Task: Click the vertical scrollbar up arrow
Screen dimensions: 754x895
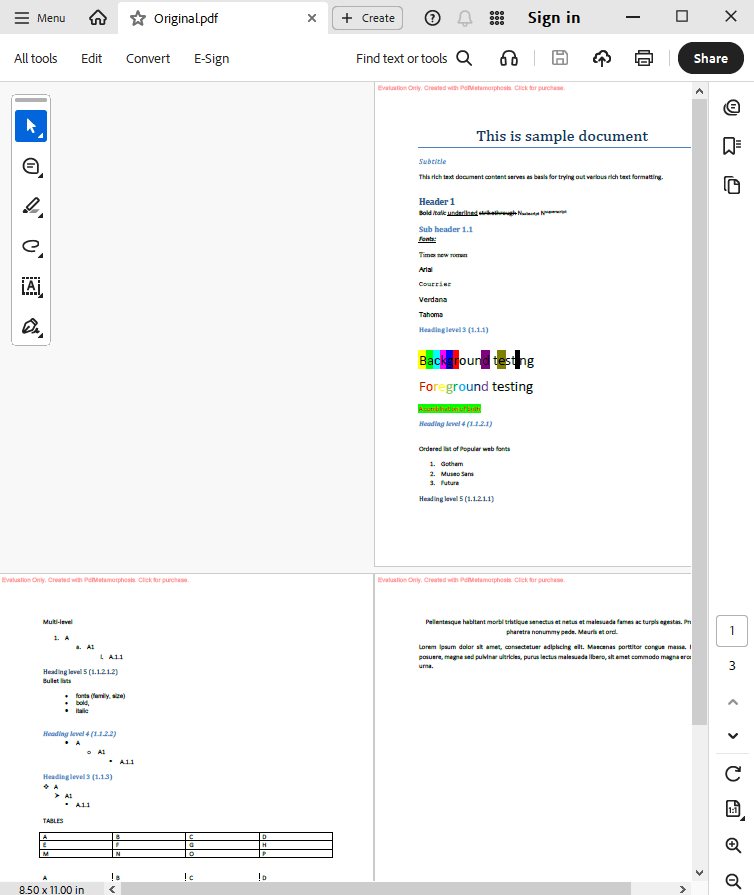Action: [x=700, y=91]
